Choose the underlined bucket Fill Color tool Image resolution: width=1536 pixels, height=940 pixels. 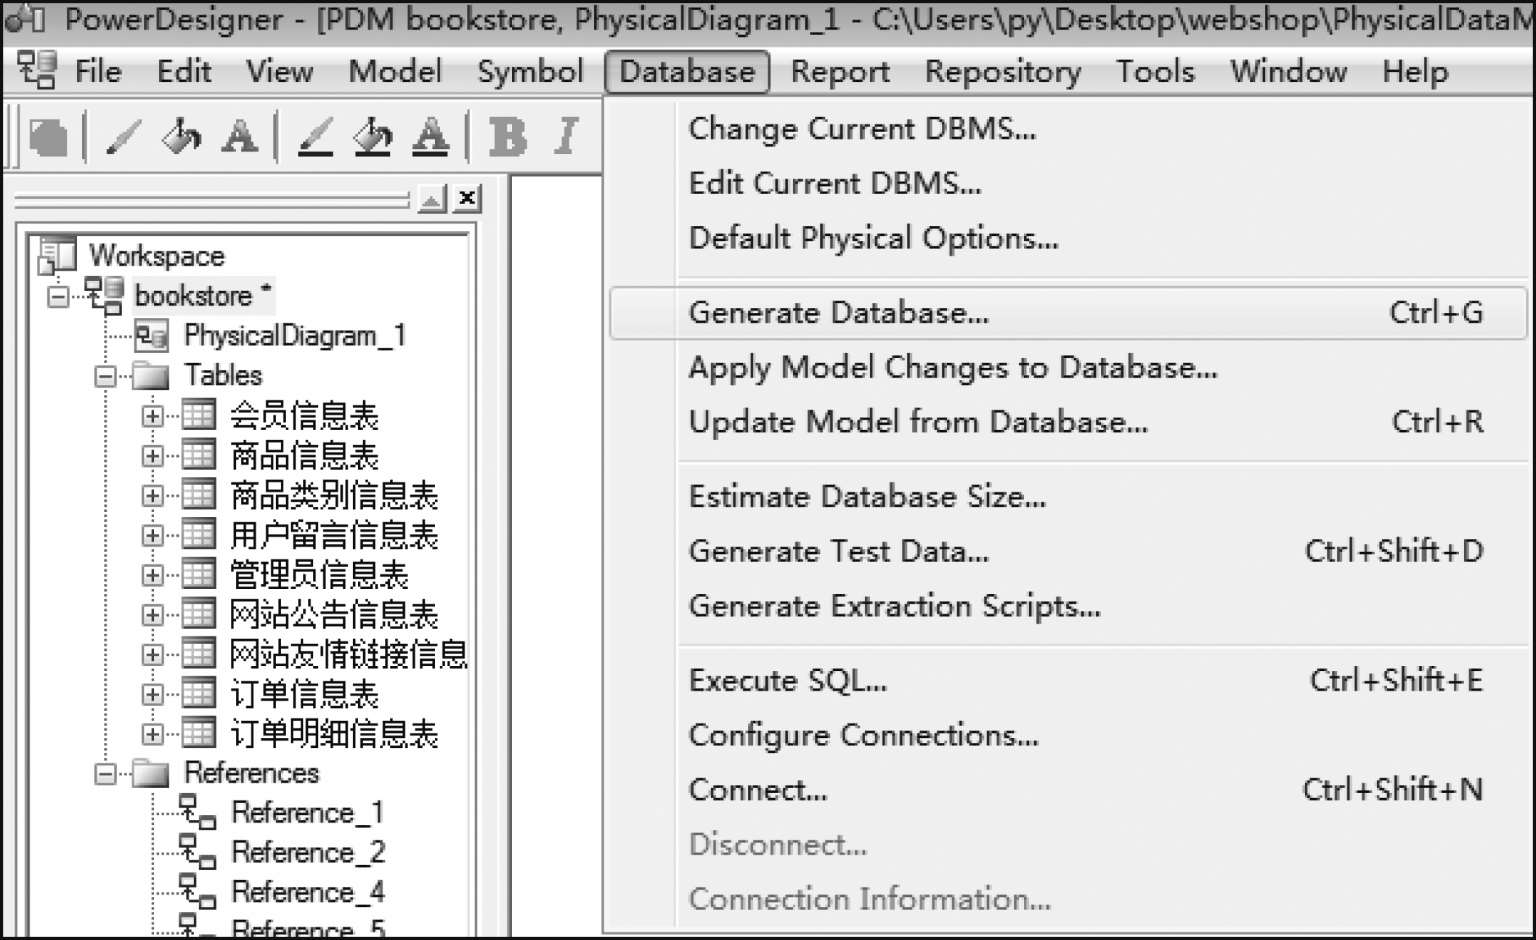coord(373,136)
